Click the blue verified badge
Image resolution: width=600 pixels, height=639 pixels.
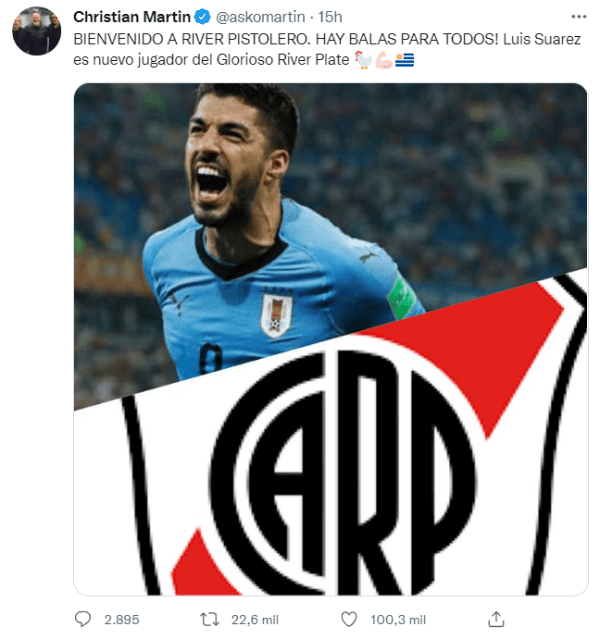(x=202, y=17)
